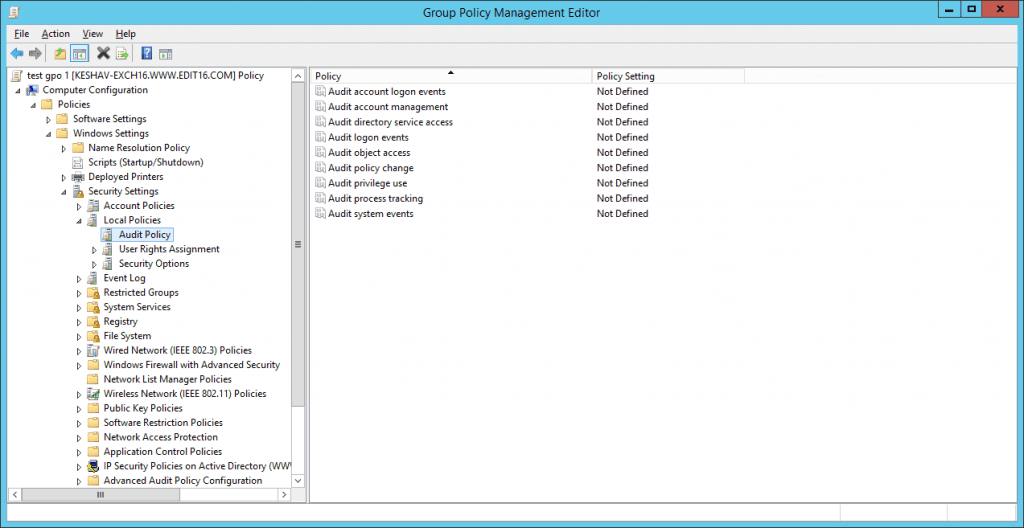Click the tree pane vertical scrollbar thumb
This screenshot has width=1024, height=528.
[x=298, y=244]
